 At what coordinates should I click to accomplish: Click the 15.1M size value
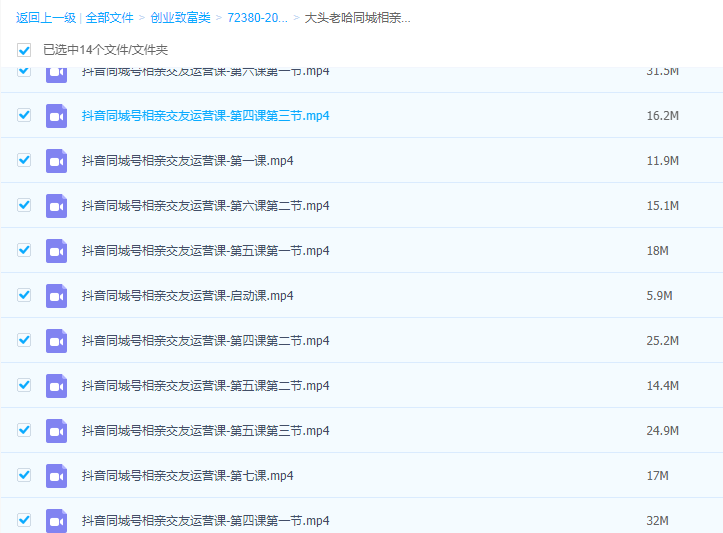click(x=663, y=206)
